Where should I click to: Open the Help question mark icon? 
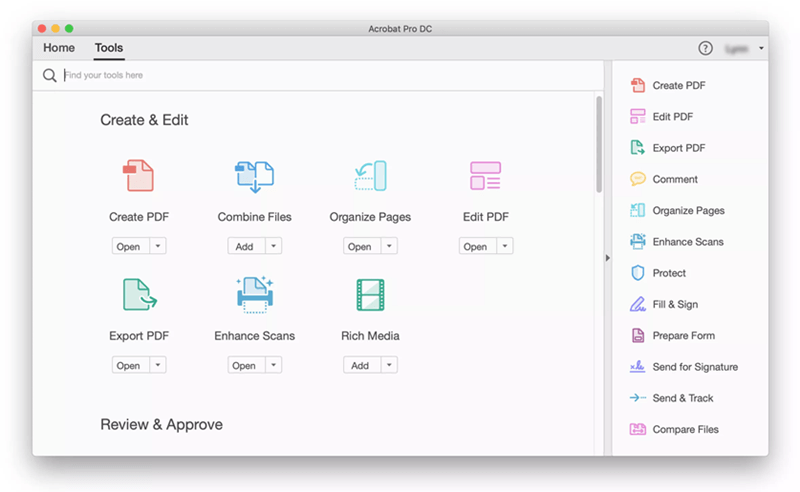pyautogui.click(x=705, y=48)
